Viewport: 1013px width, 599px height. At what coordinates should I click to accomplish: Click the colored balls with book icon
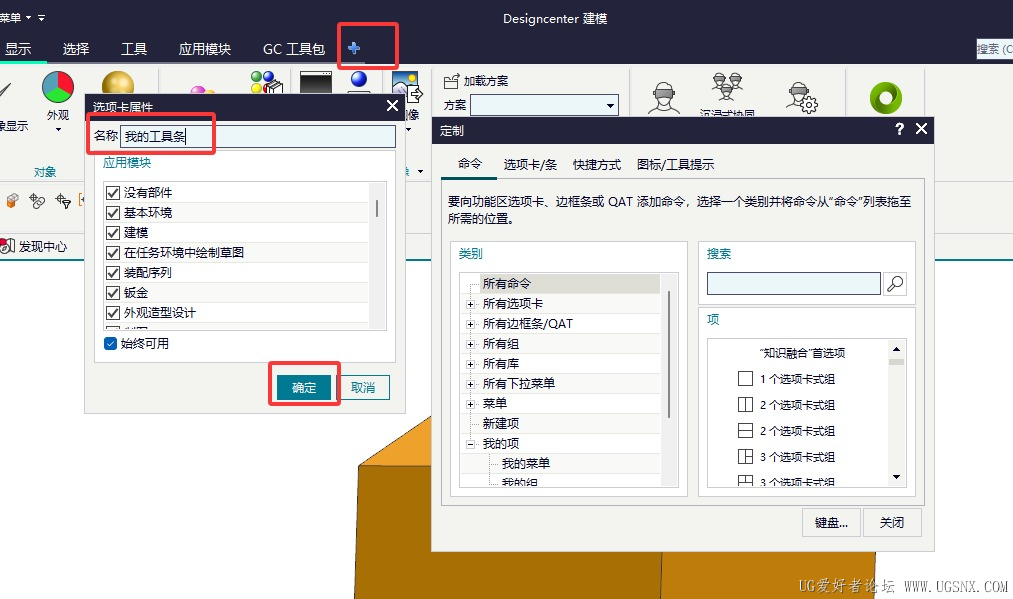(x=267, y=81)
